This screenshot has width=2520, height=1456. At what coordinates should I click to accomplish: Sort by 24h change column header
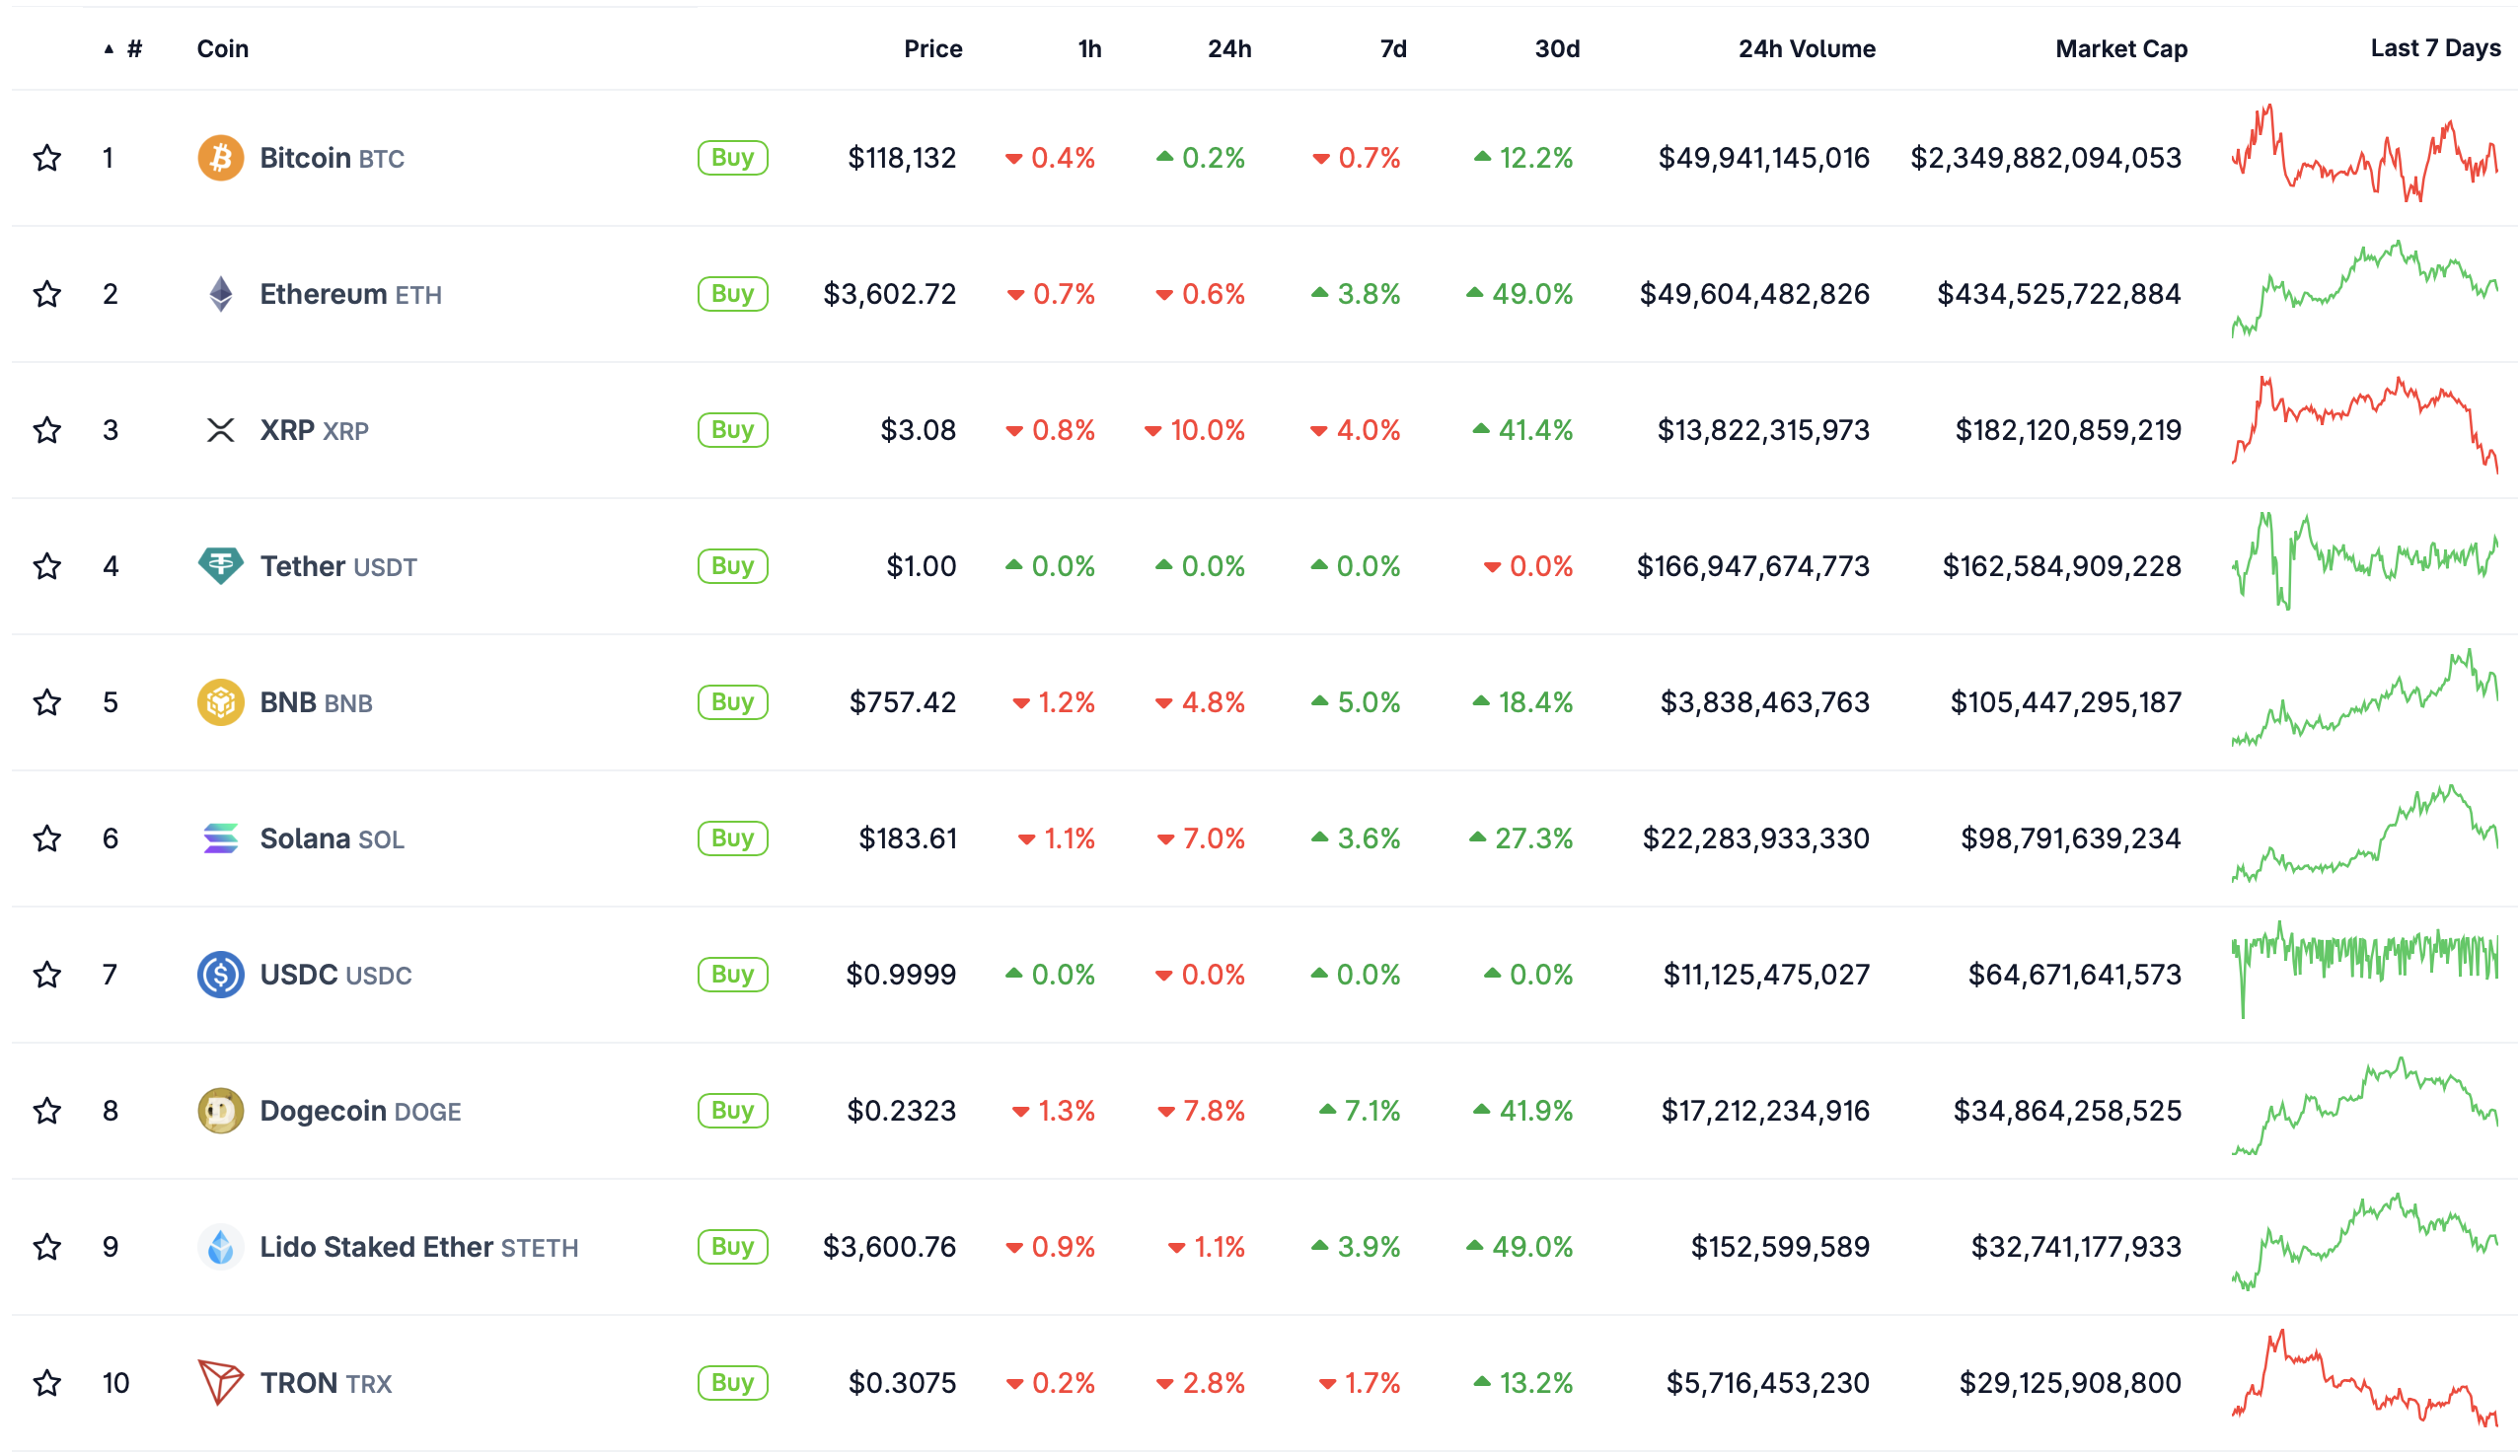click(x=1229, y=49)
